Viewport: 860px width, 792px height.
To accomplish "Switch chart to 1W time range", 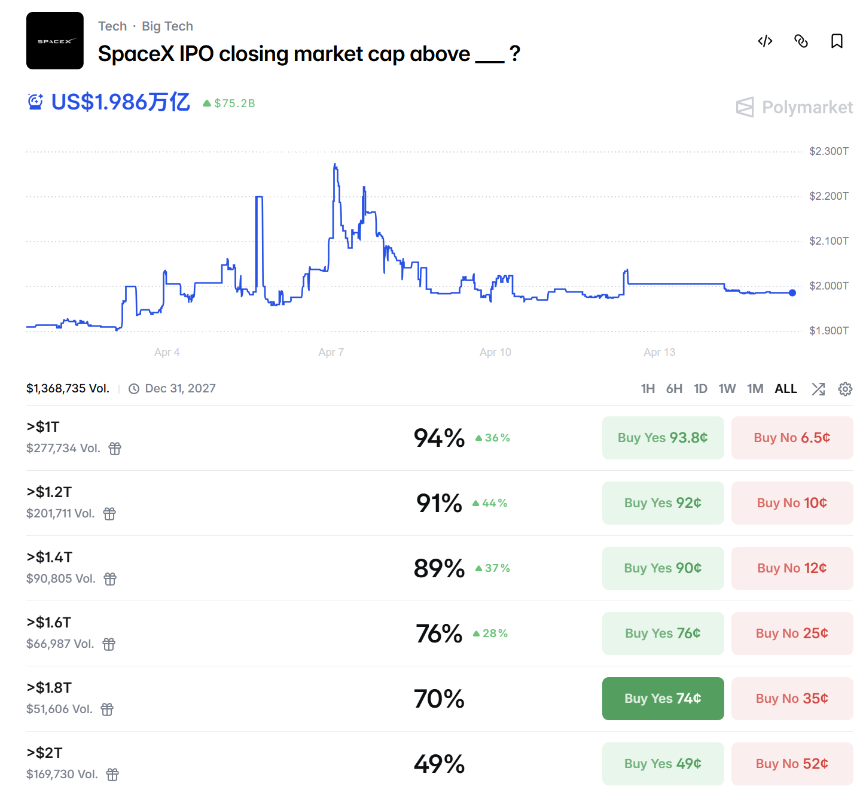I will (727, 388).
